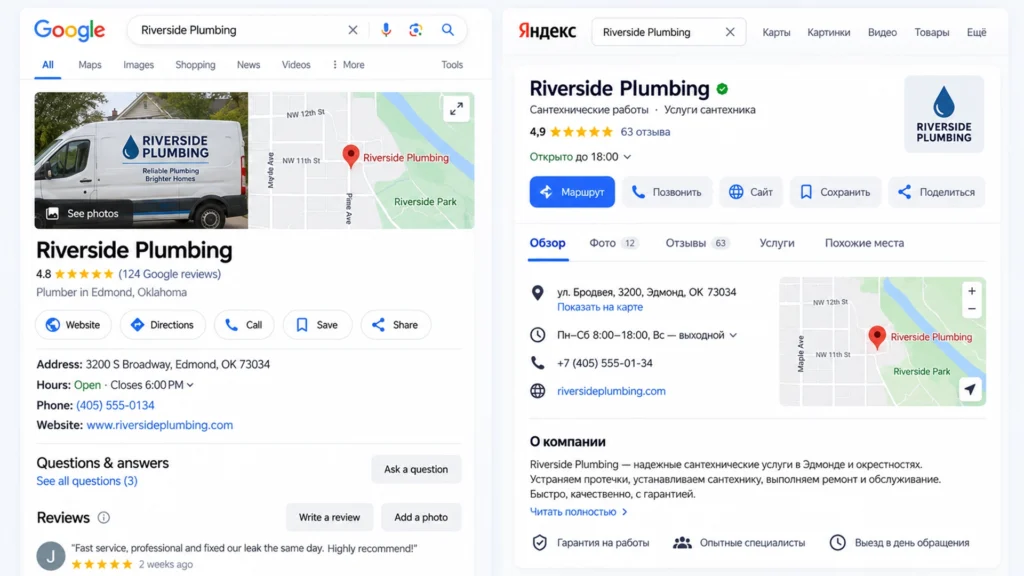The image size is (1024, 576).
Task: Select Yandex map location arrow
Action: point(970,389)
